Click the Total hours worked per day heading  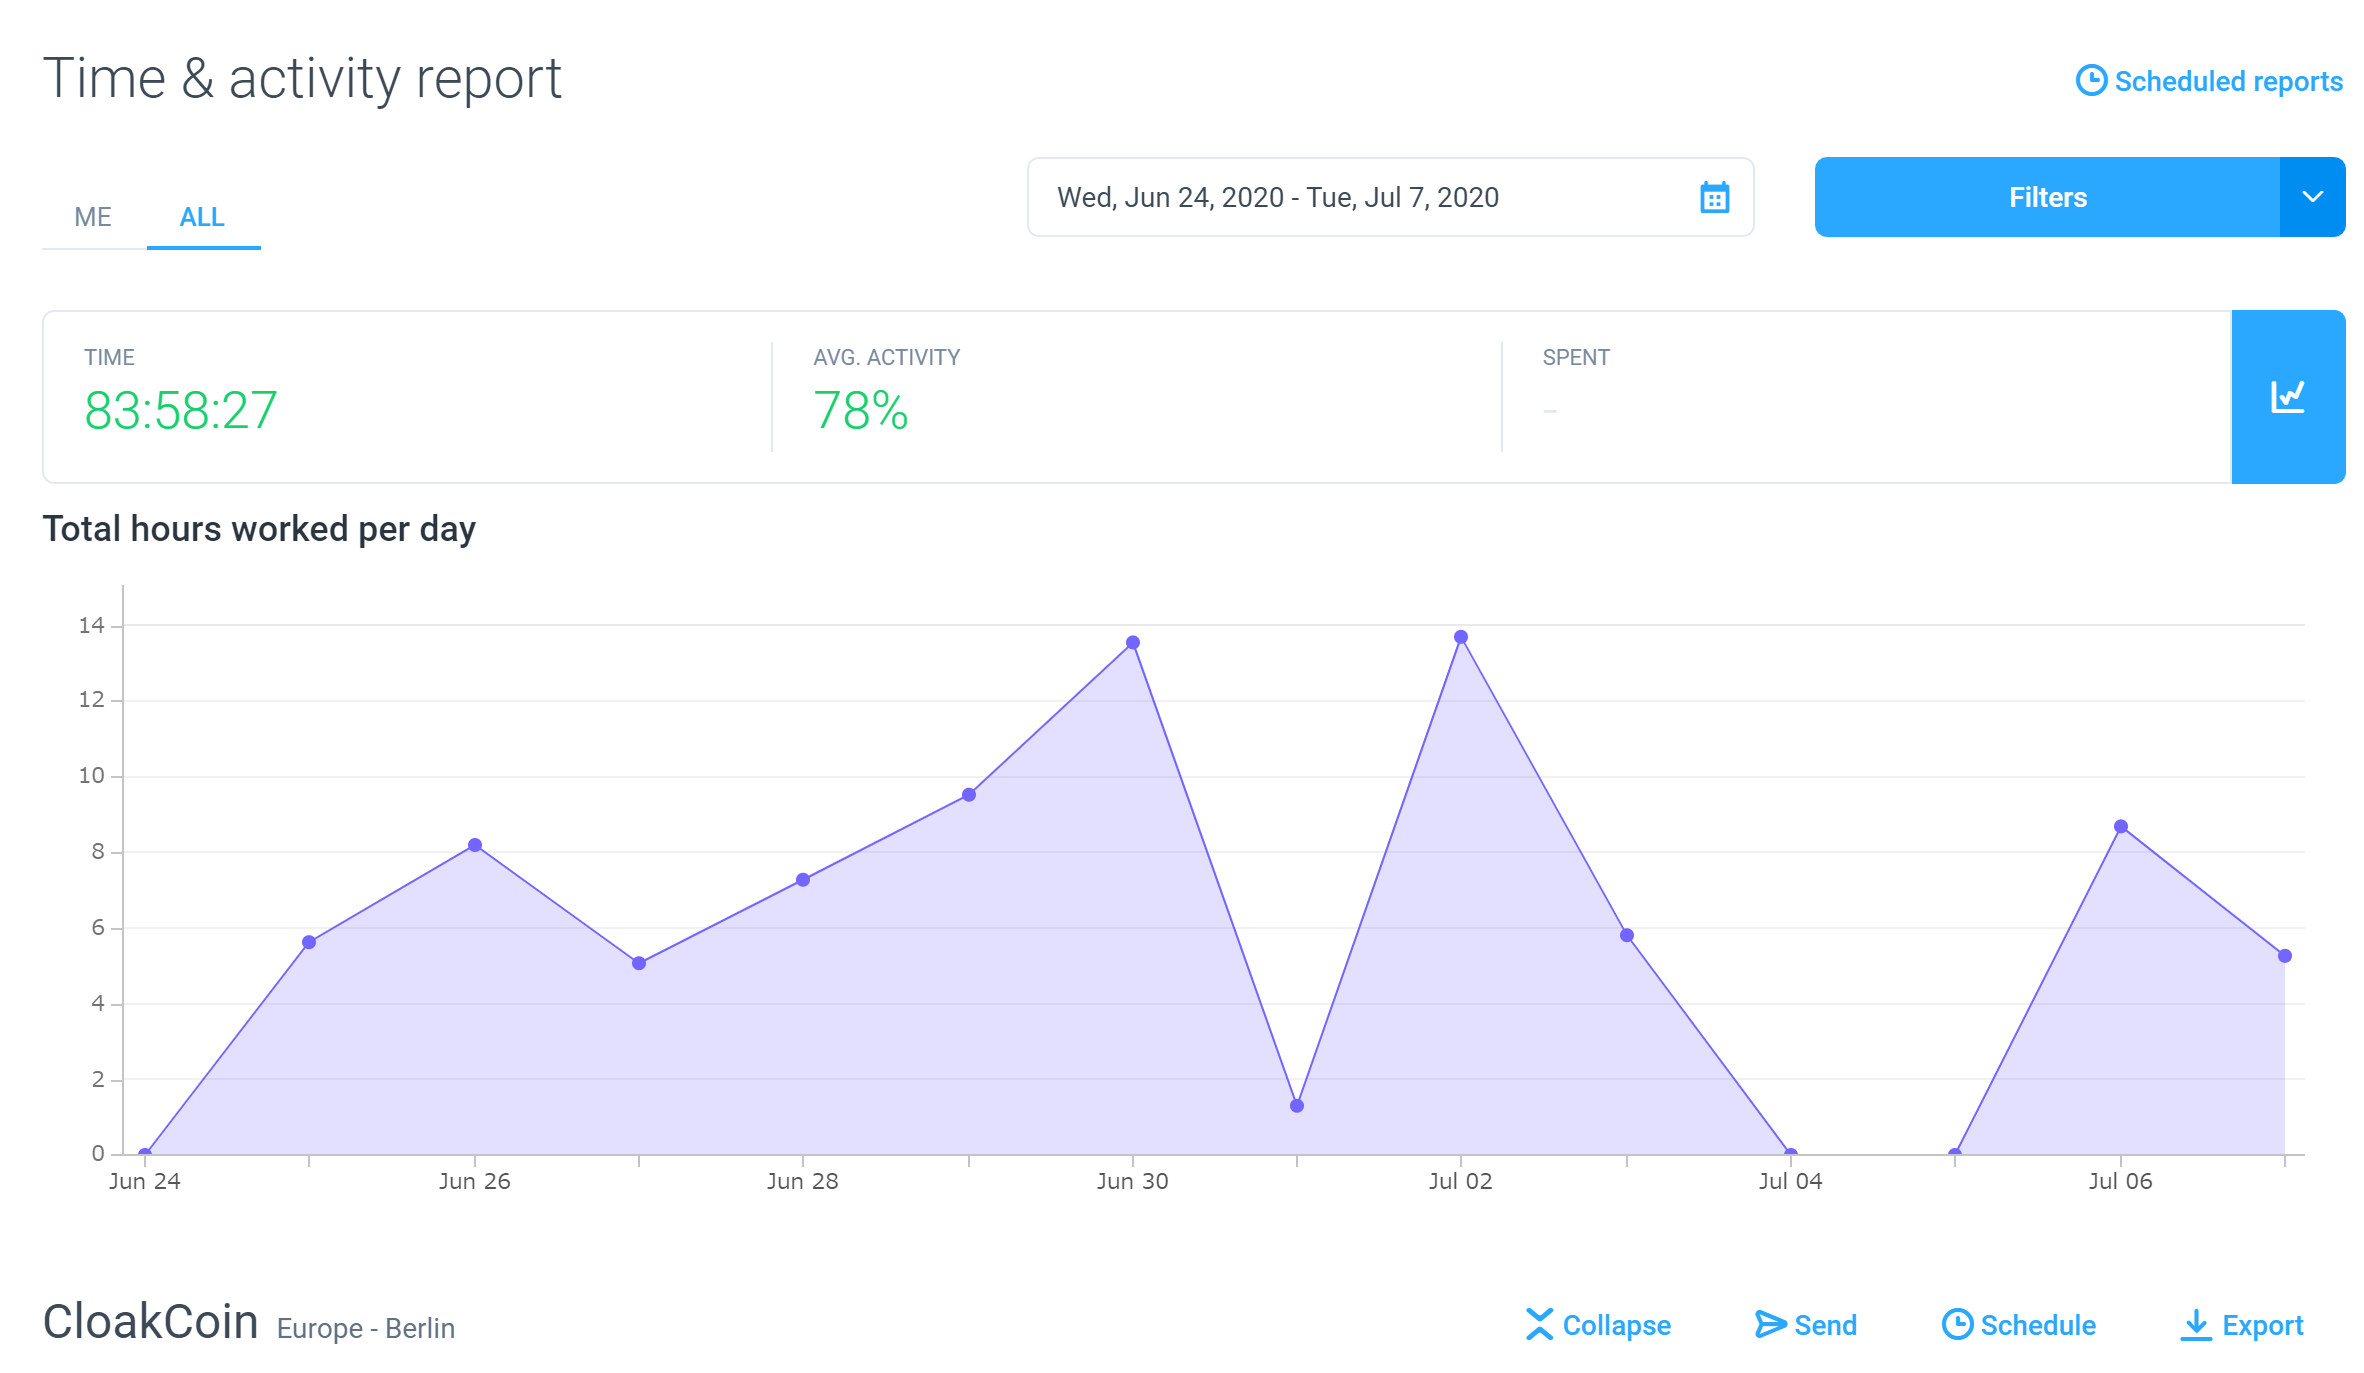coord(259,529)
